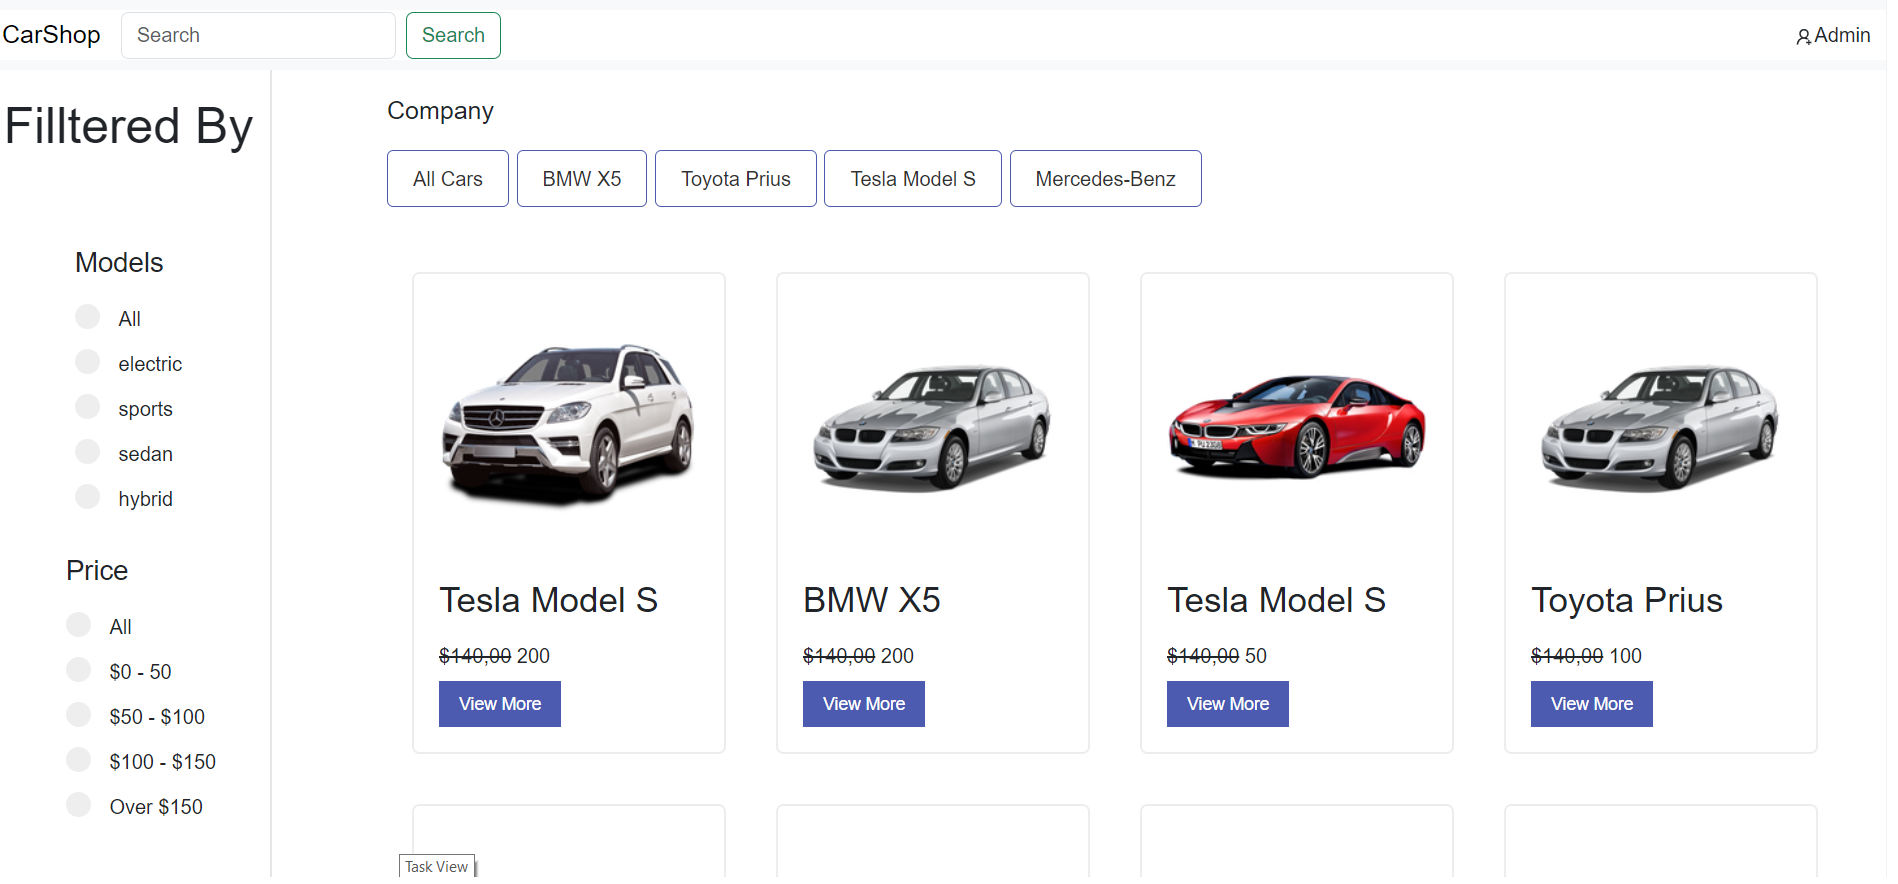Image resolution: width=1898 pixels, height=884 pixels.
Task: Click the Filltered By heading
Action: coord(129,127)
